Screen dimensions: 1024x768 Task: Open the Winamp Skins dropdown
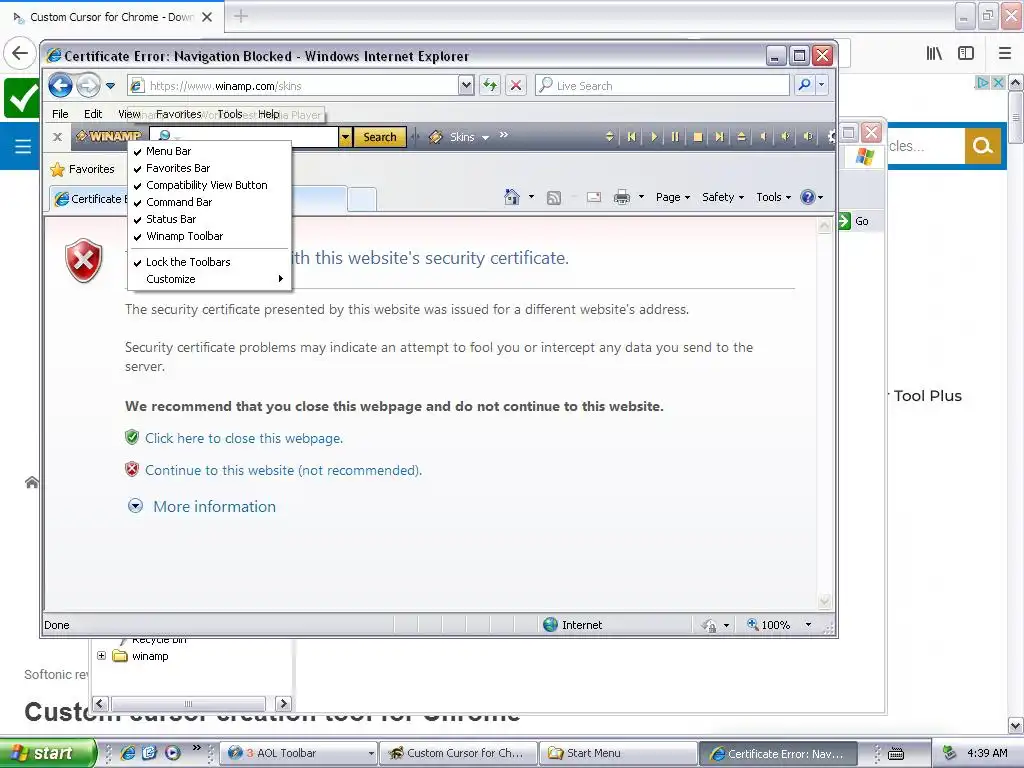click(x=460, y=136)
